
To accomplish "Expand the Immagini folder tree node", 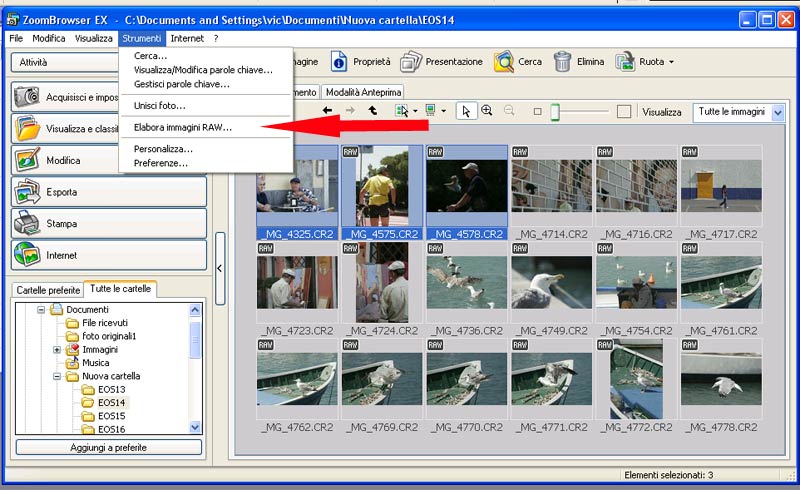I will pyautogui.click(x=57, y=350).
